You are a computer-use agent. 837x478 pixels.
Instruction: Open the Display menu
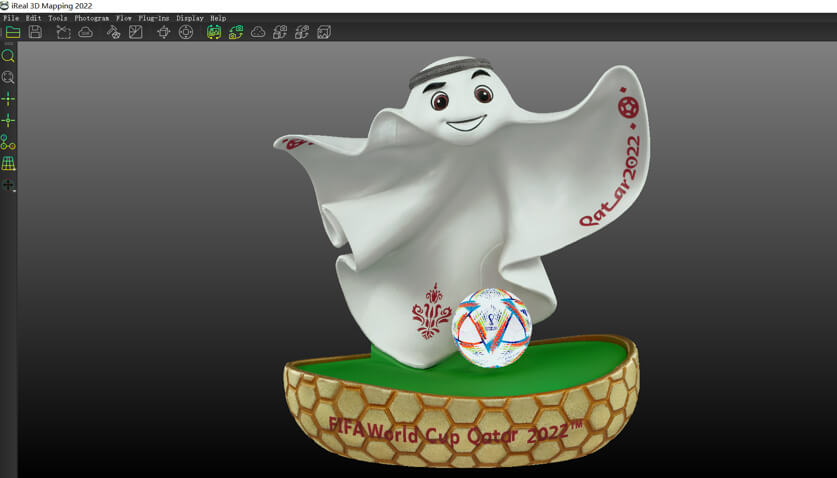[x=190, y=18]
